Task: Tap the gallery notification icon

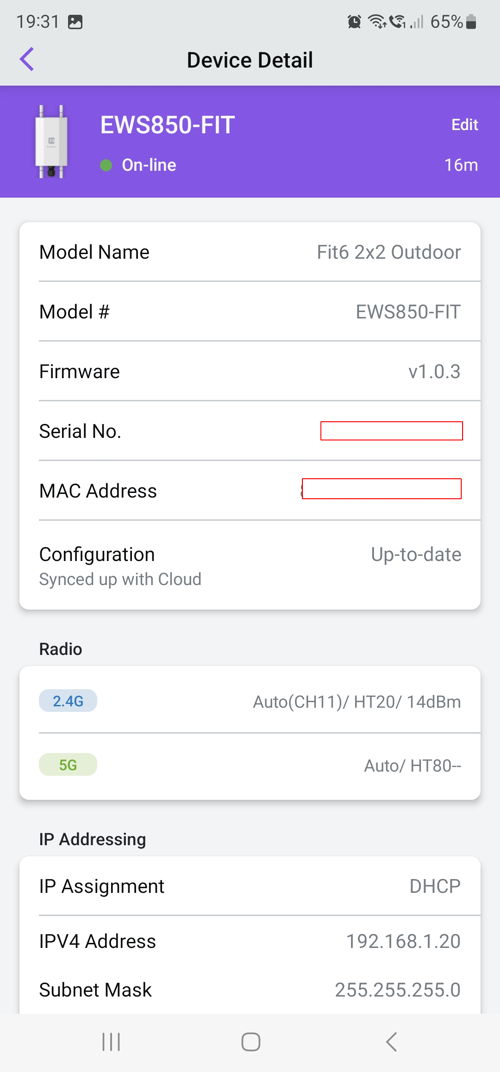Action: click(x=76, y=22)
